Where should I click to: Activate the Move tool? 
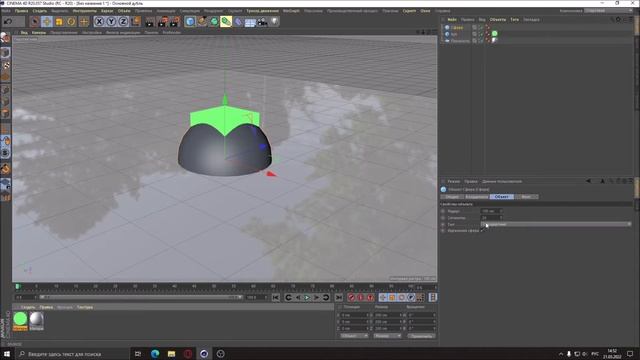coord(47,21)
